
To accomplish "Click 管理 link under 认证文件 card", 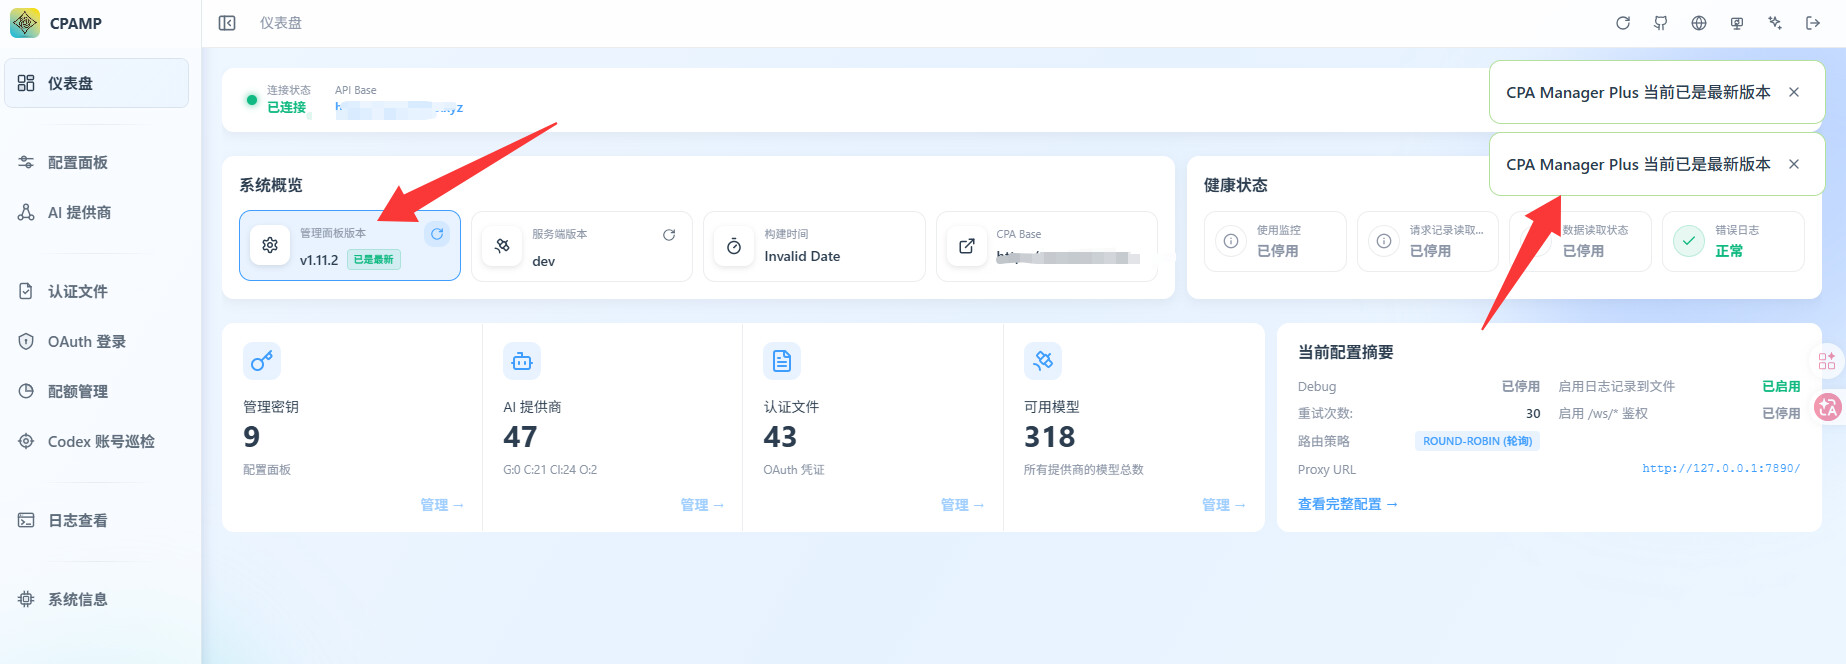I will (x=963, y=505).
